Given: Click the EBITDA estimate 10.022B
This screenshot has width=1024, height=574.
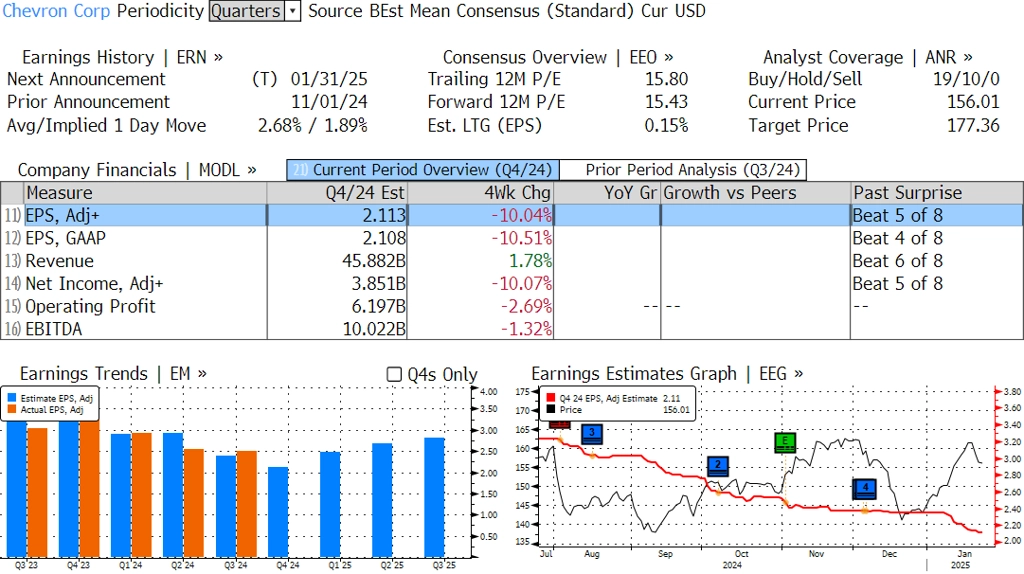Looking at the screenshot, I should pos(374,329).
